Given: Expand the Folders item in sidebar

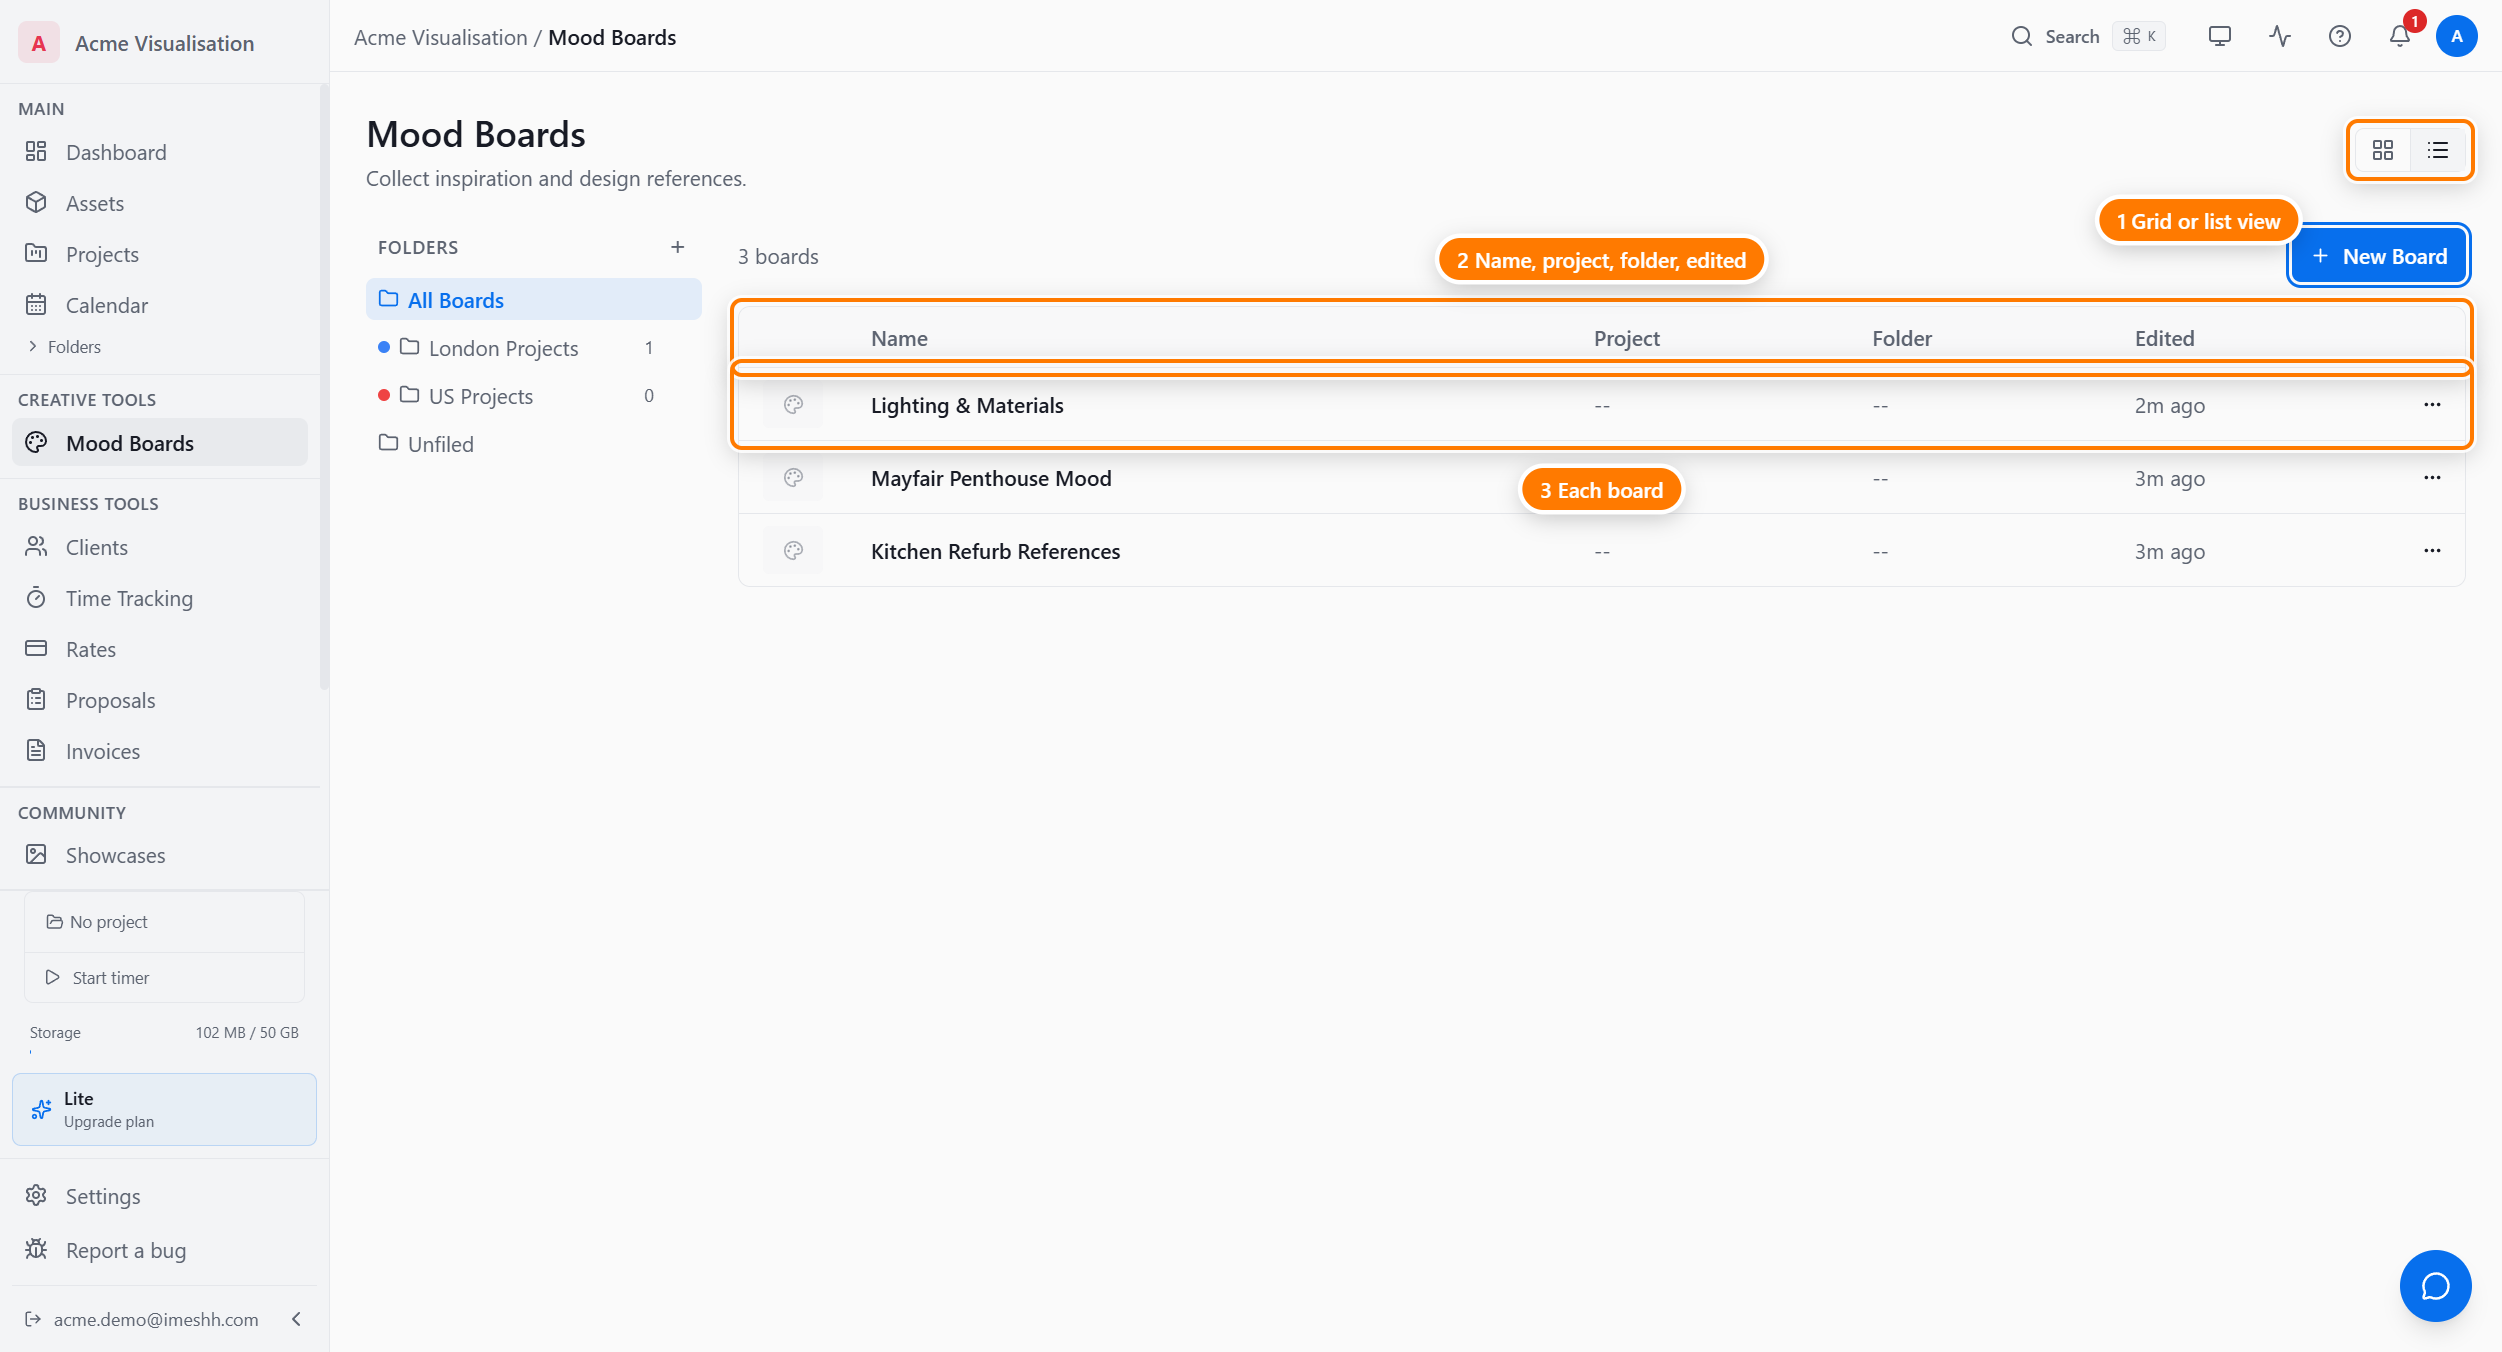Looking at the screenshot, I should pos(64,347).
